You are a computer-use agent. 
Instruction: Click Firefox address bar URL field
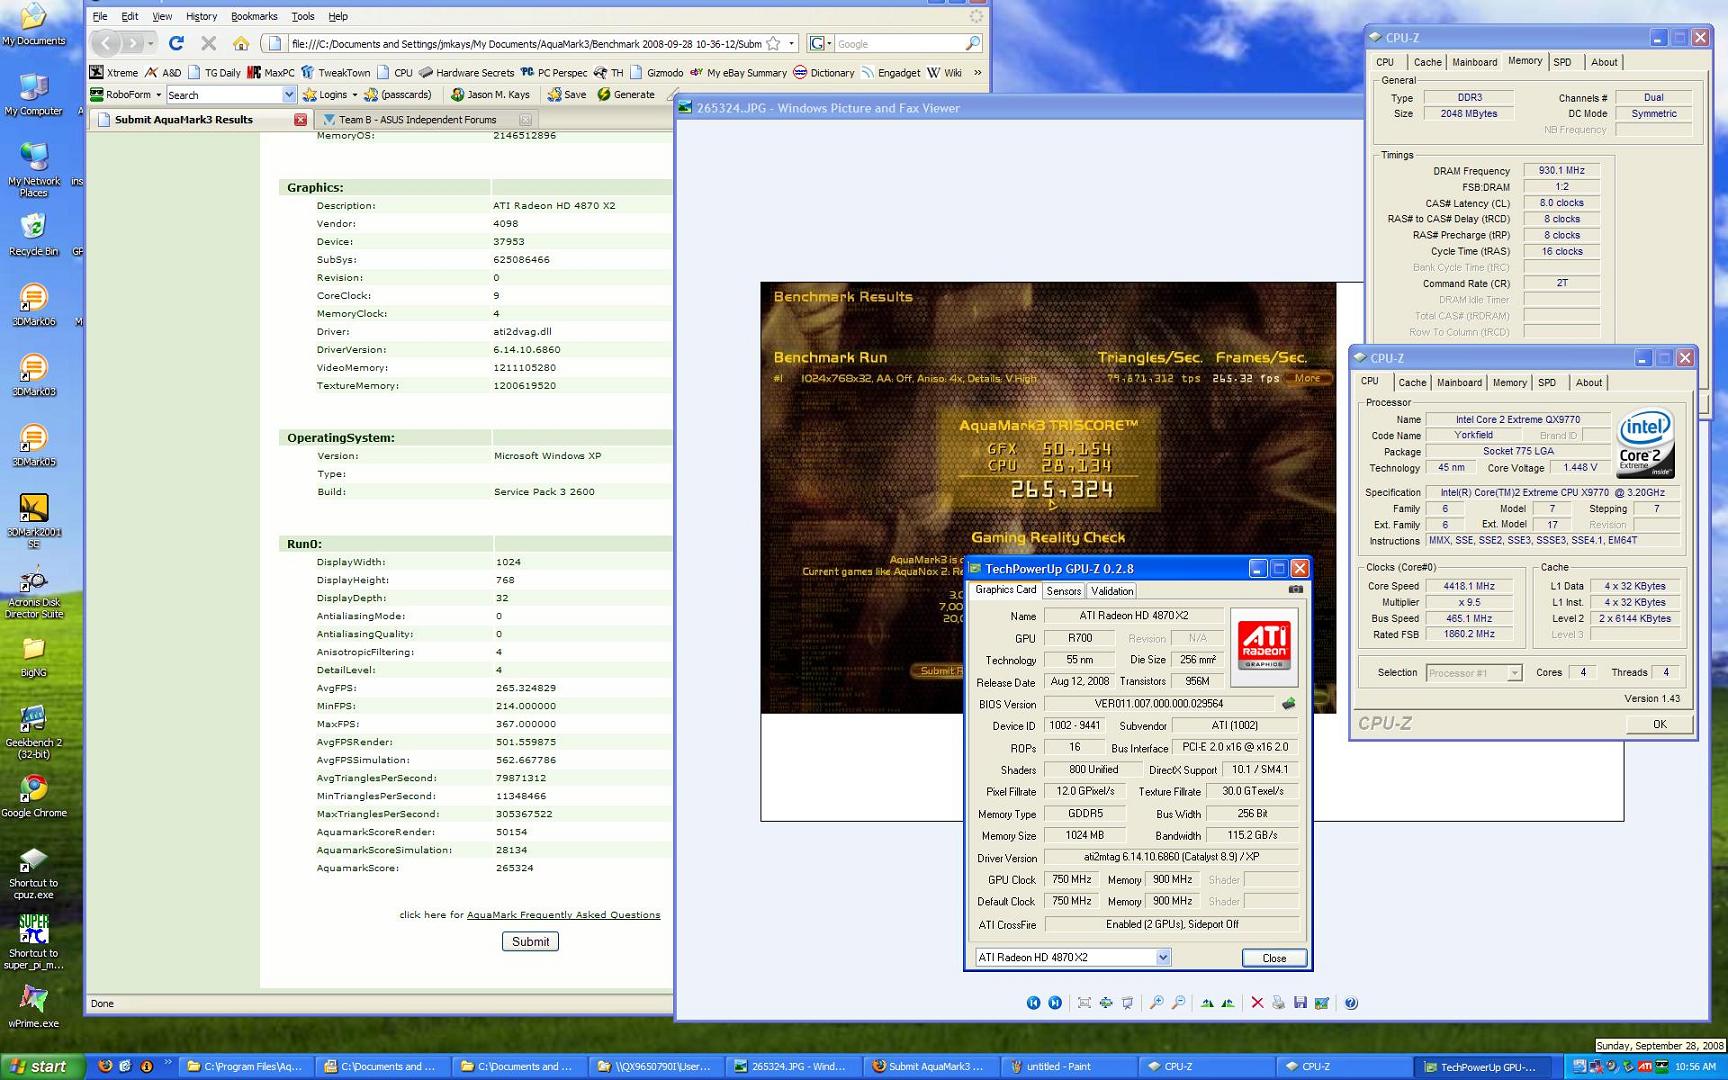click(526, 44)
